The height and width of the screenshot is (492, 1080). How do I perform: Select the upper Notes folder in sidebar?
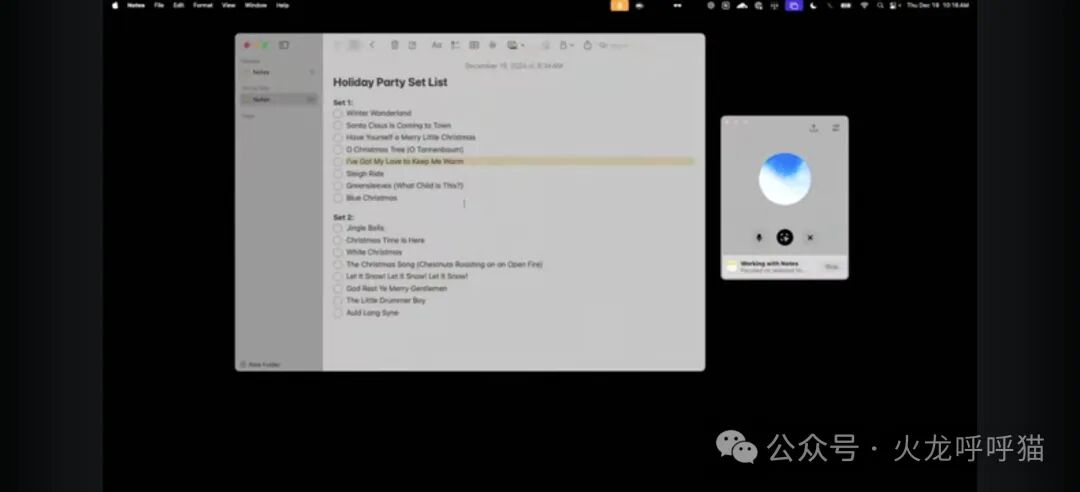pyautogui.click(x=278, y=72)
